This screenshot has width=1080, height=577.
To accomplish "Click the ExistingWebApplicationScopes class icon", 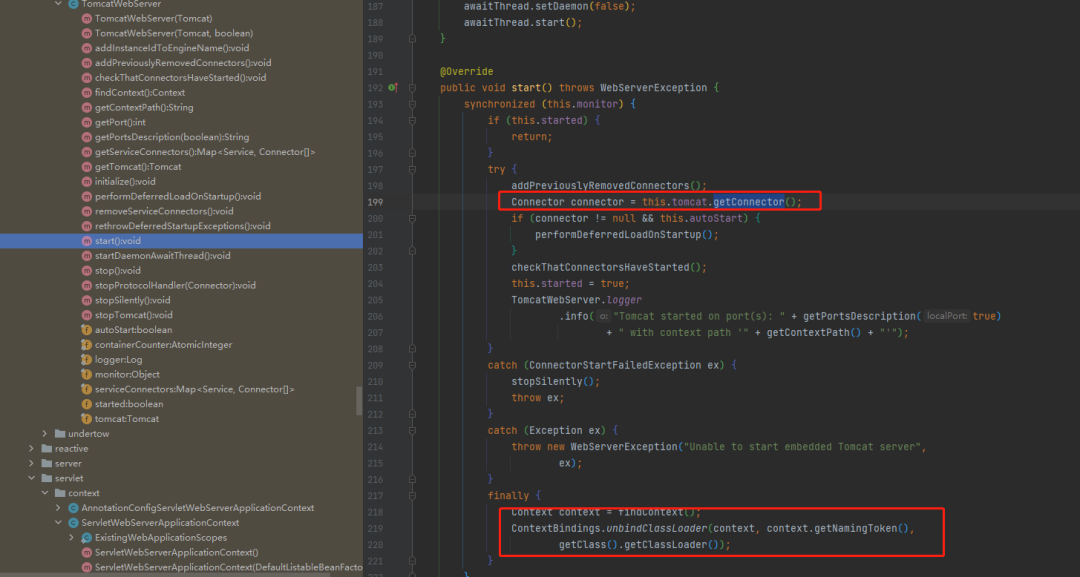I will pyautogui.click(x=84, y=537).
